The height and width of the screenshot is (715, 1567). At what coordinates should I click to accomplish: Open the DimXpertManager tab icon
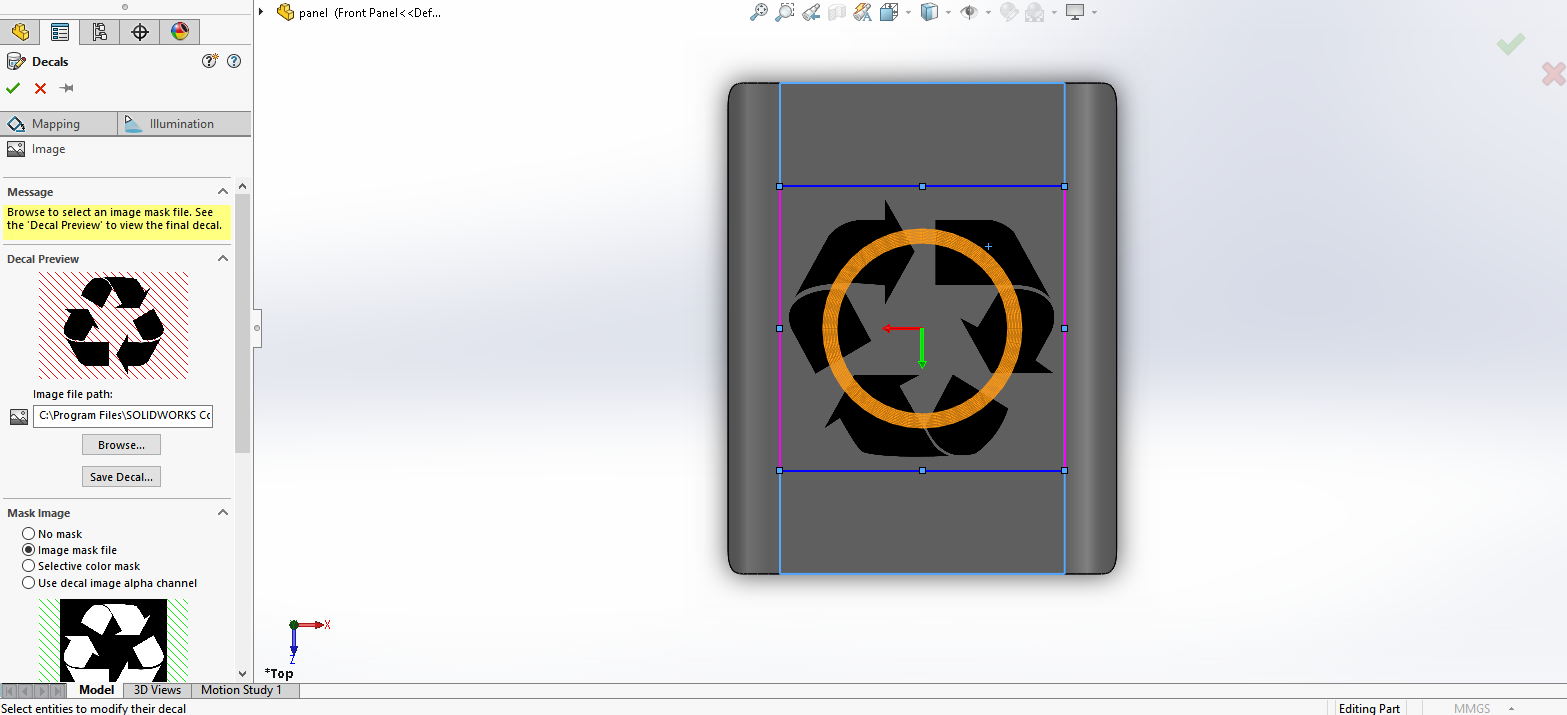point(139,31)
